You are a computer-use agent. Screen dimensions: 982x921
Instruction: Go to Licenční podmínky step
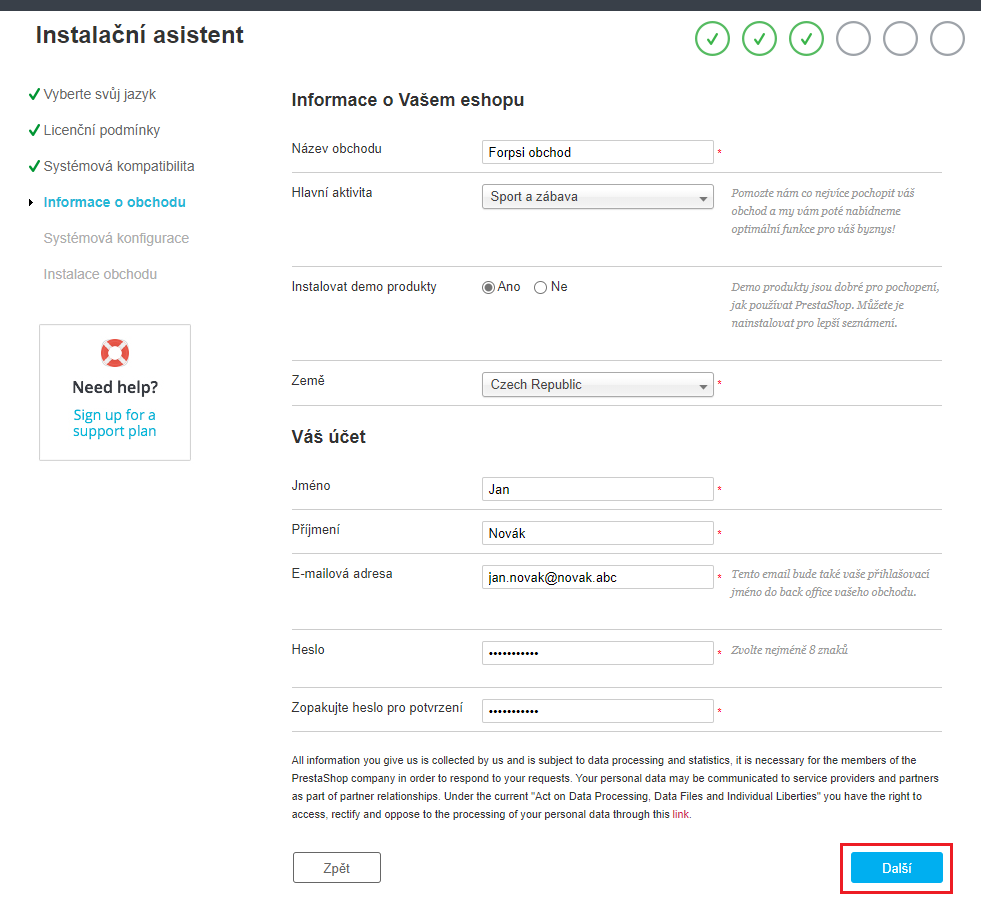coord(101,130)
